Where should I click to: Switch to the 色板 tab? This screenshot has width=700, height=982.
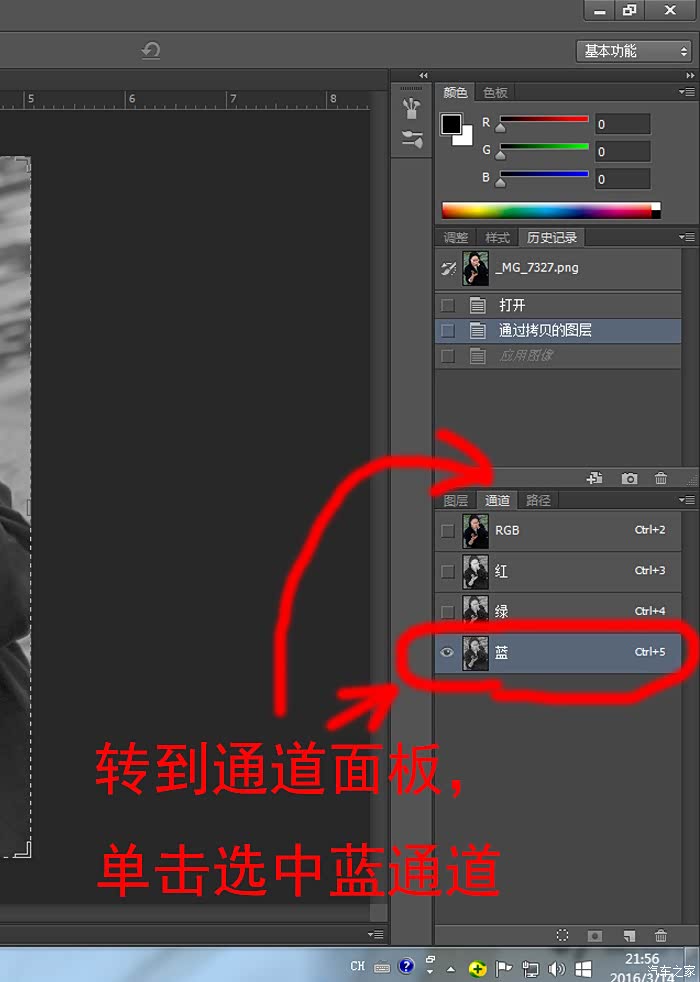click(x=495, y=93)
